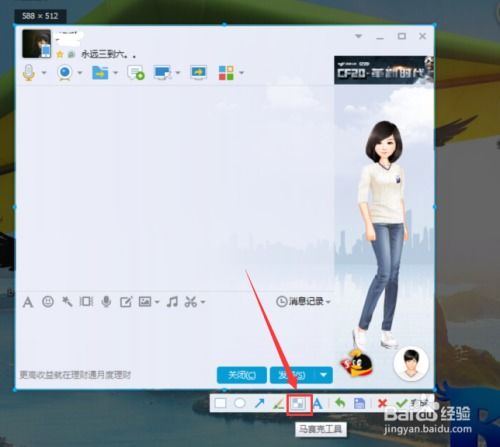This screenshot has height=447, width=500.
Task: Select the ellipse tool in screenshot toolbar
Action: pos(240,403)
